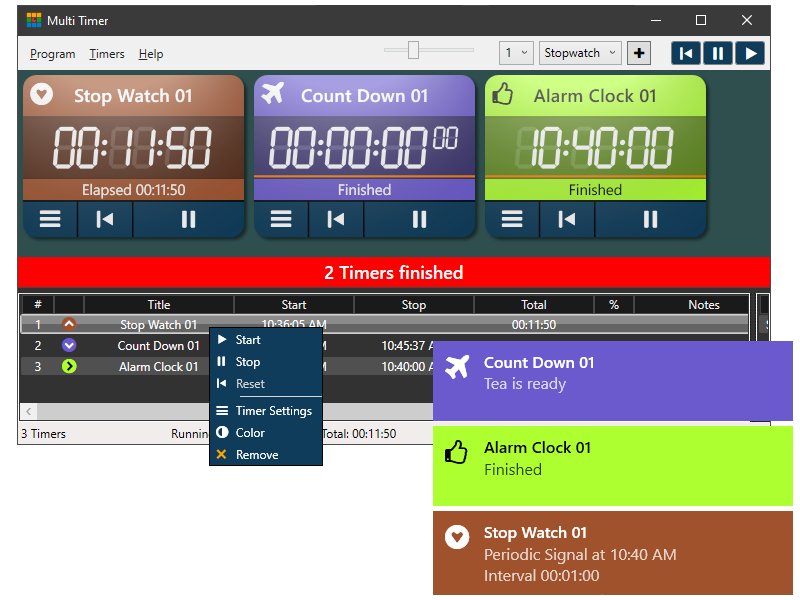Image resolution: width=800 pixels, height=600 pixels.
Task: Pause the Stop Watch 01 timer
Action: click(x=188, y=220)
